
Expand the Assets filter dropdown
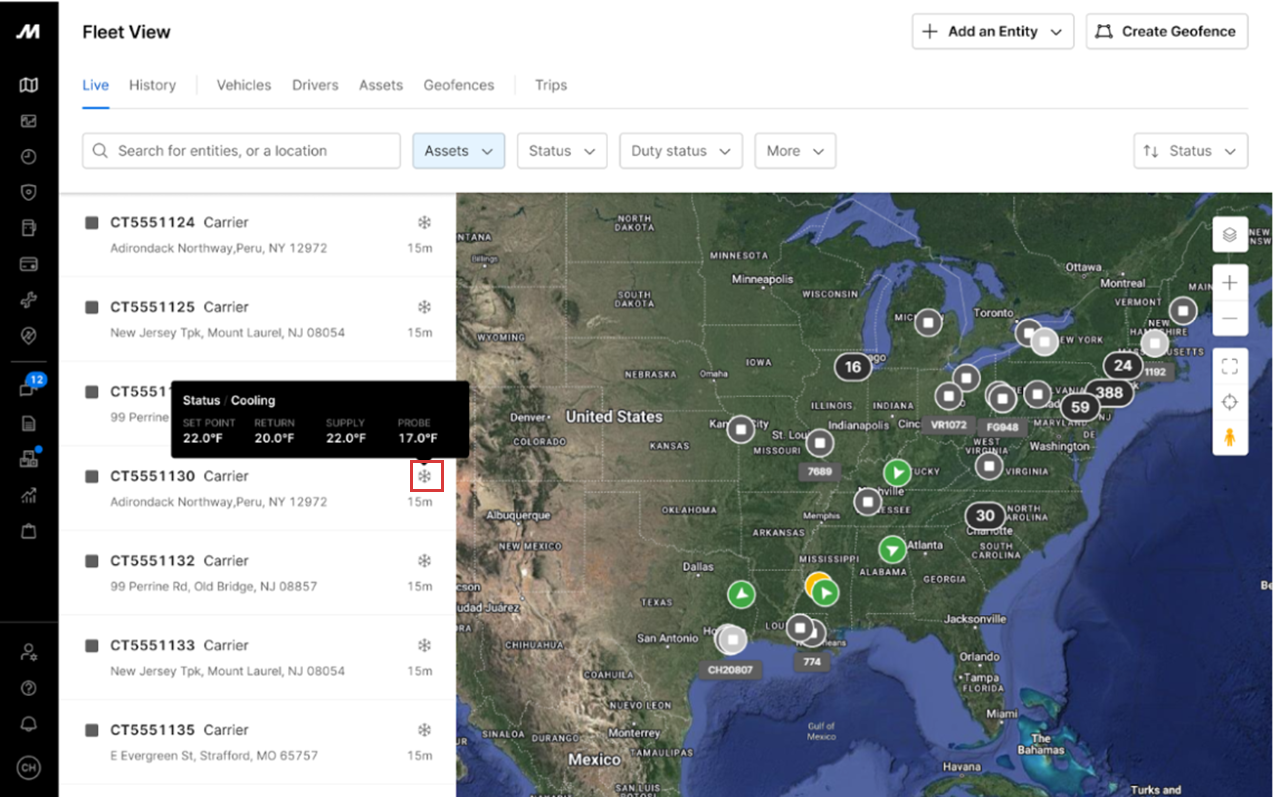click(x=458, y=151)
